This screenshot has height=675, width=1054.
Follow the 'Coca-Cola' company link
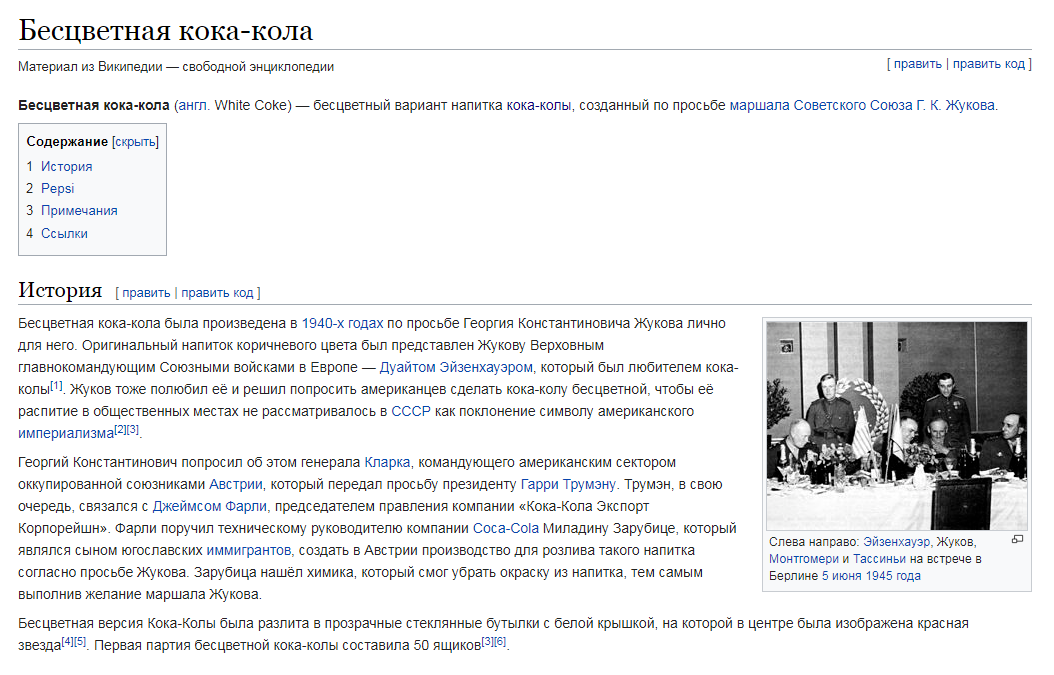point(506,528)
